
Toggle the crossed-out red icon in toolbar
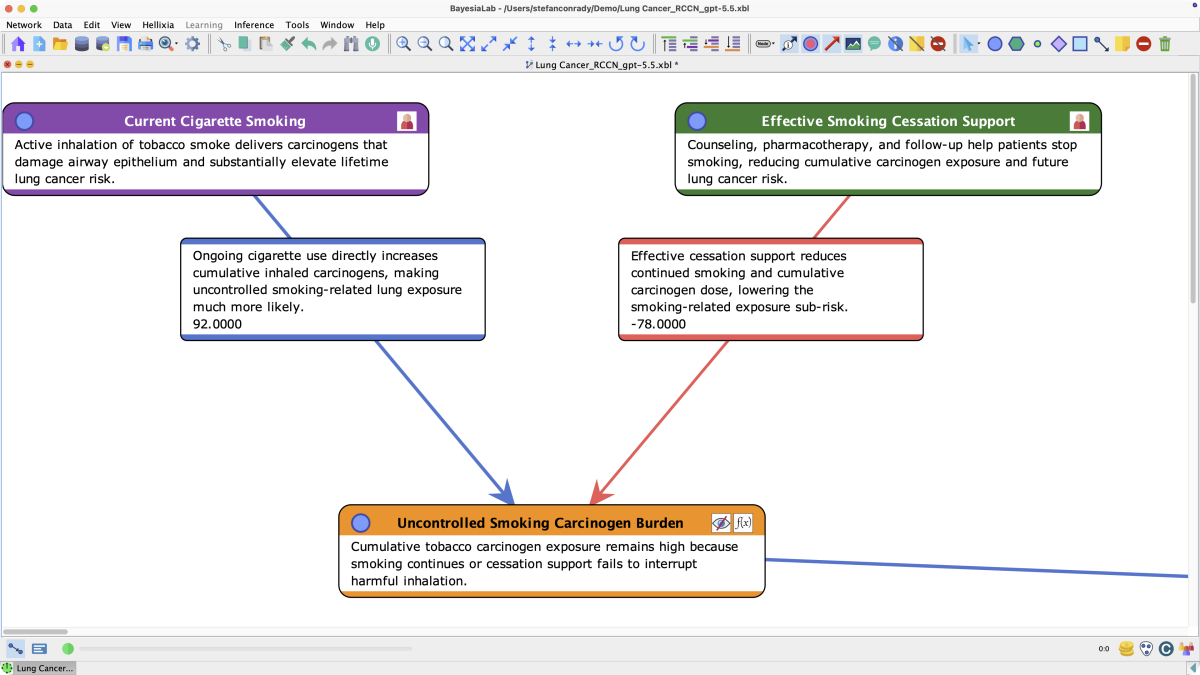tap(938, 44)
